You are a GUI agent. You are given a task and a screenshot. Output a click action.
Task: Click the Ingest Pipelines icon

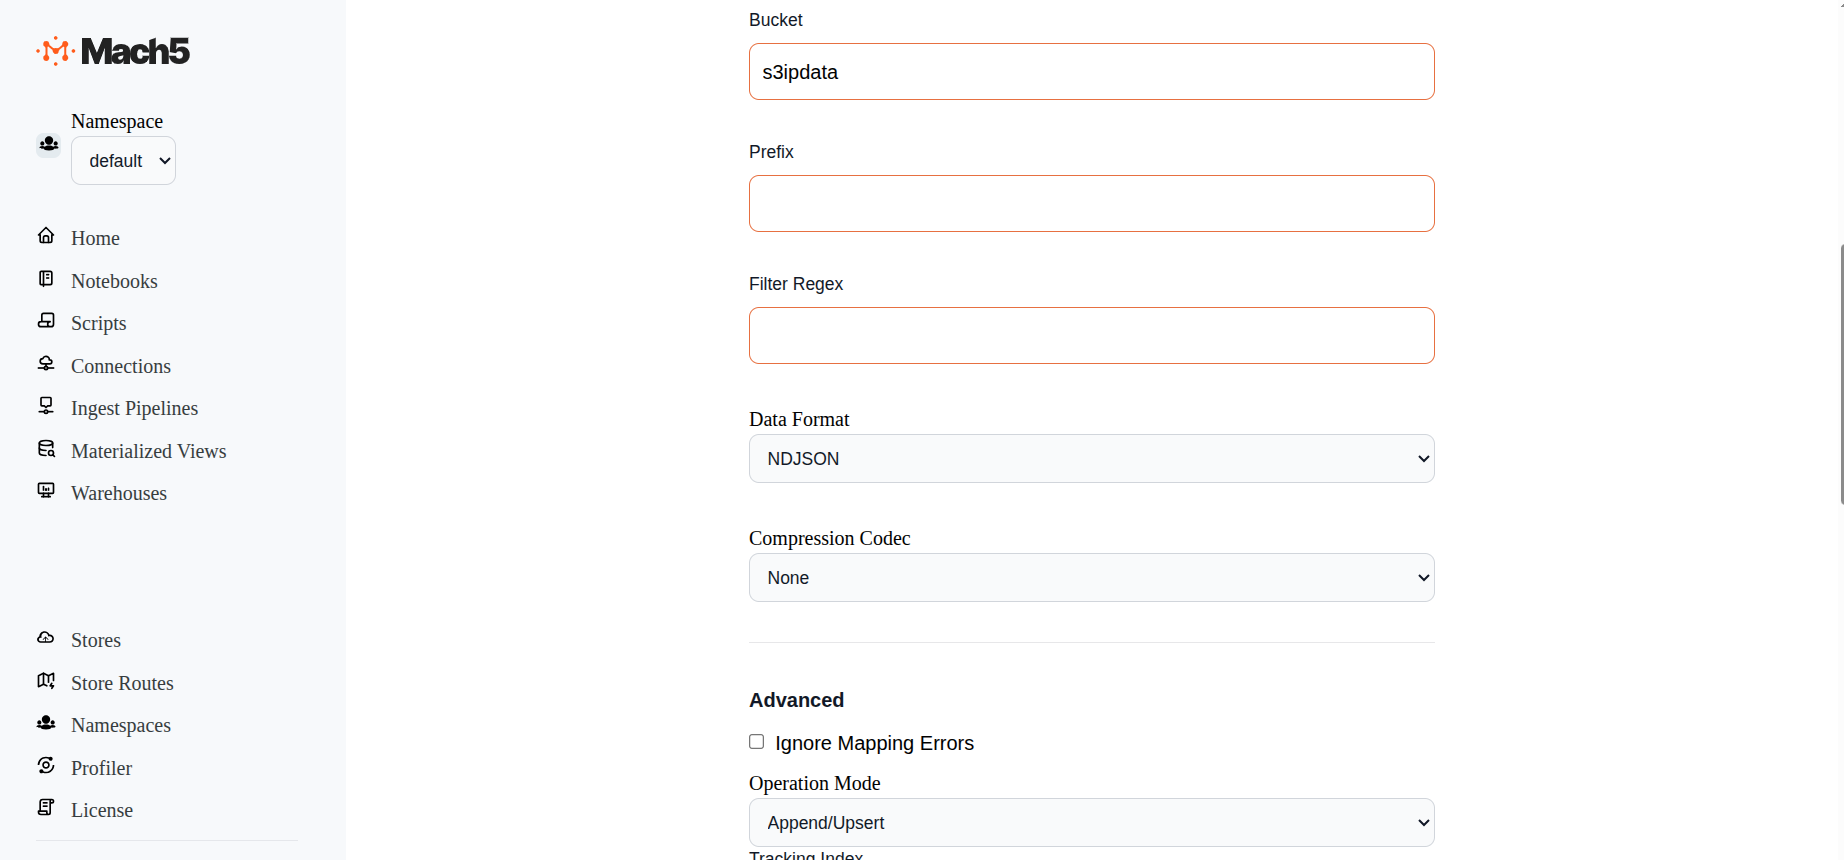(x=46, y=406)
